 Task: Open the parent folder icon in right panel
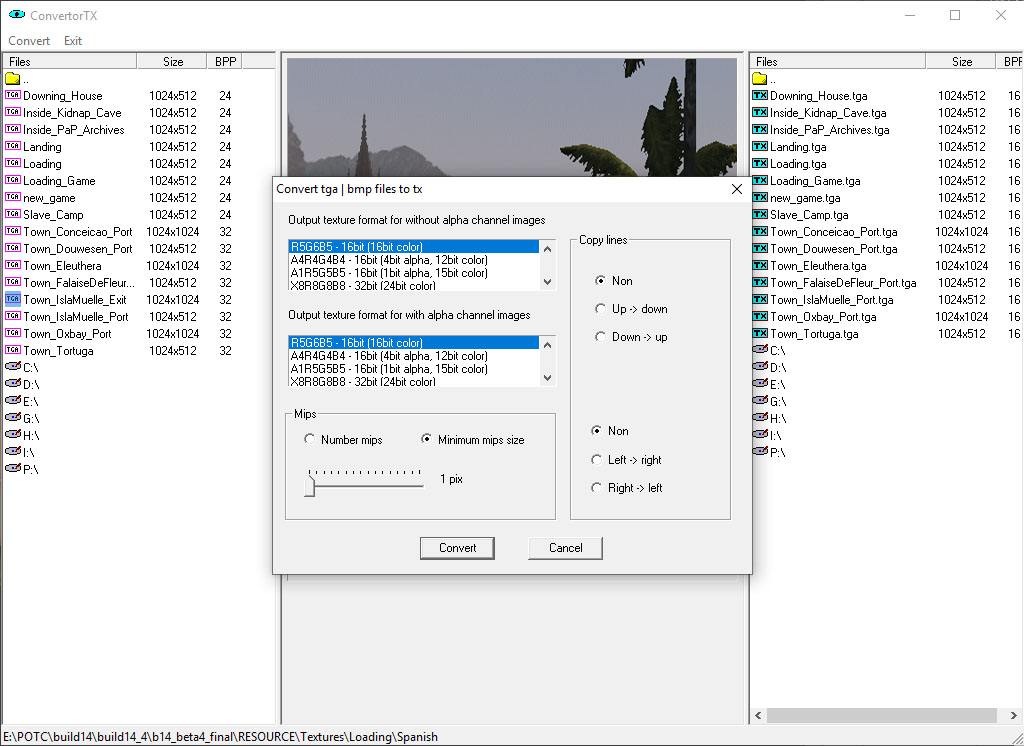tap(759, 79)
